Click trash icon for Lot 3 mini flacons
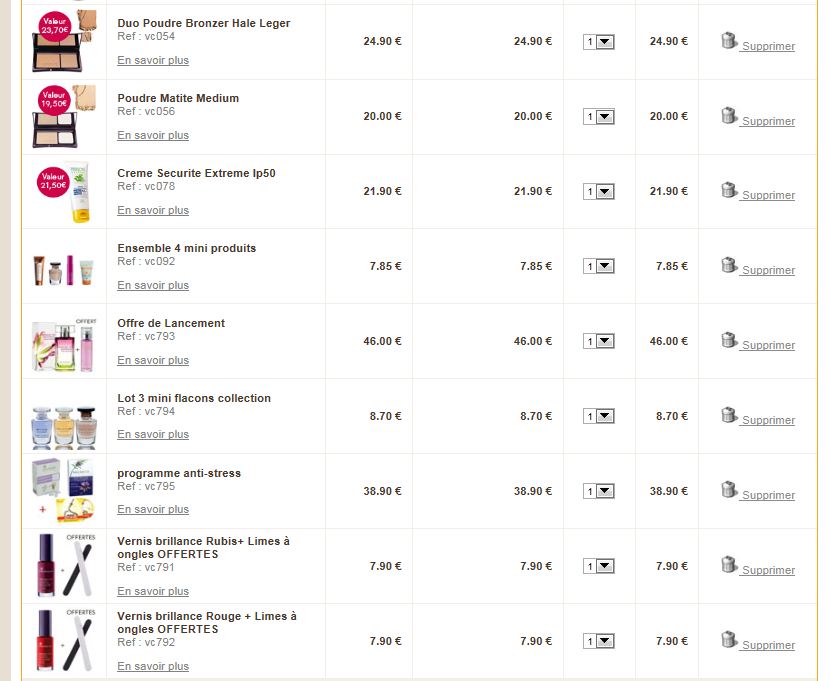The height and width of the screenshot is (681, 831). (x=729, y=415)
